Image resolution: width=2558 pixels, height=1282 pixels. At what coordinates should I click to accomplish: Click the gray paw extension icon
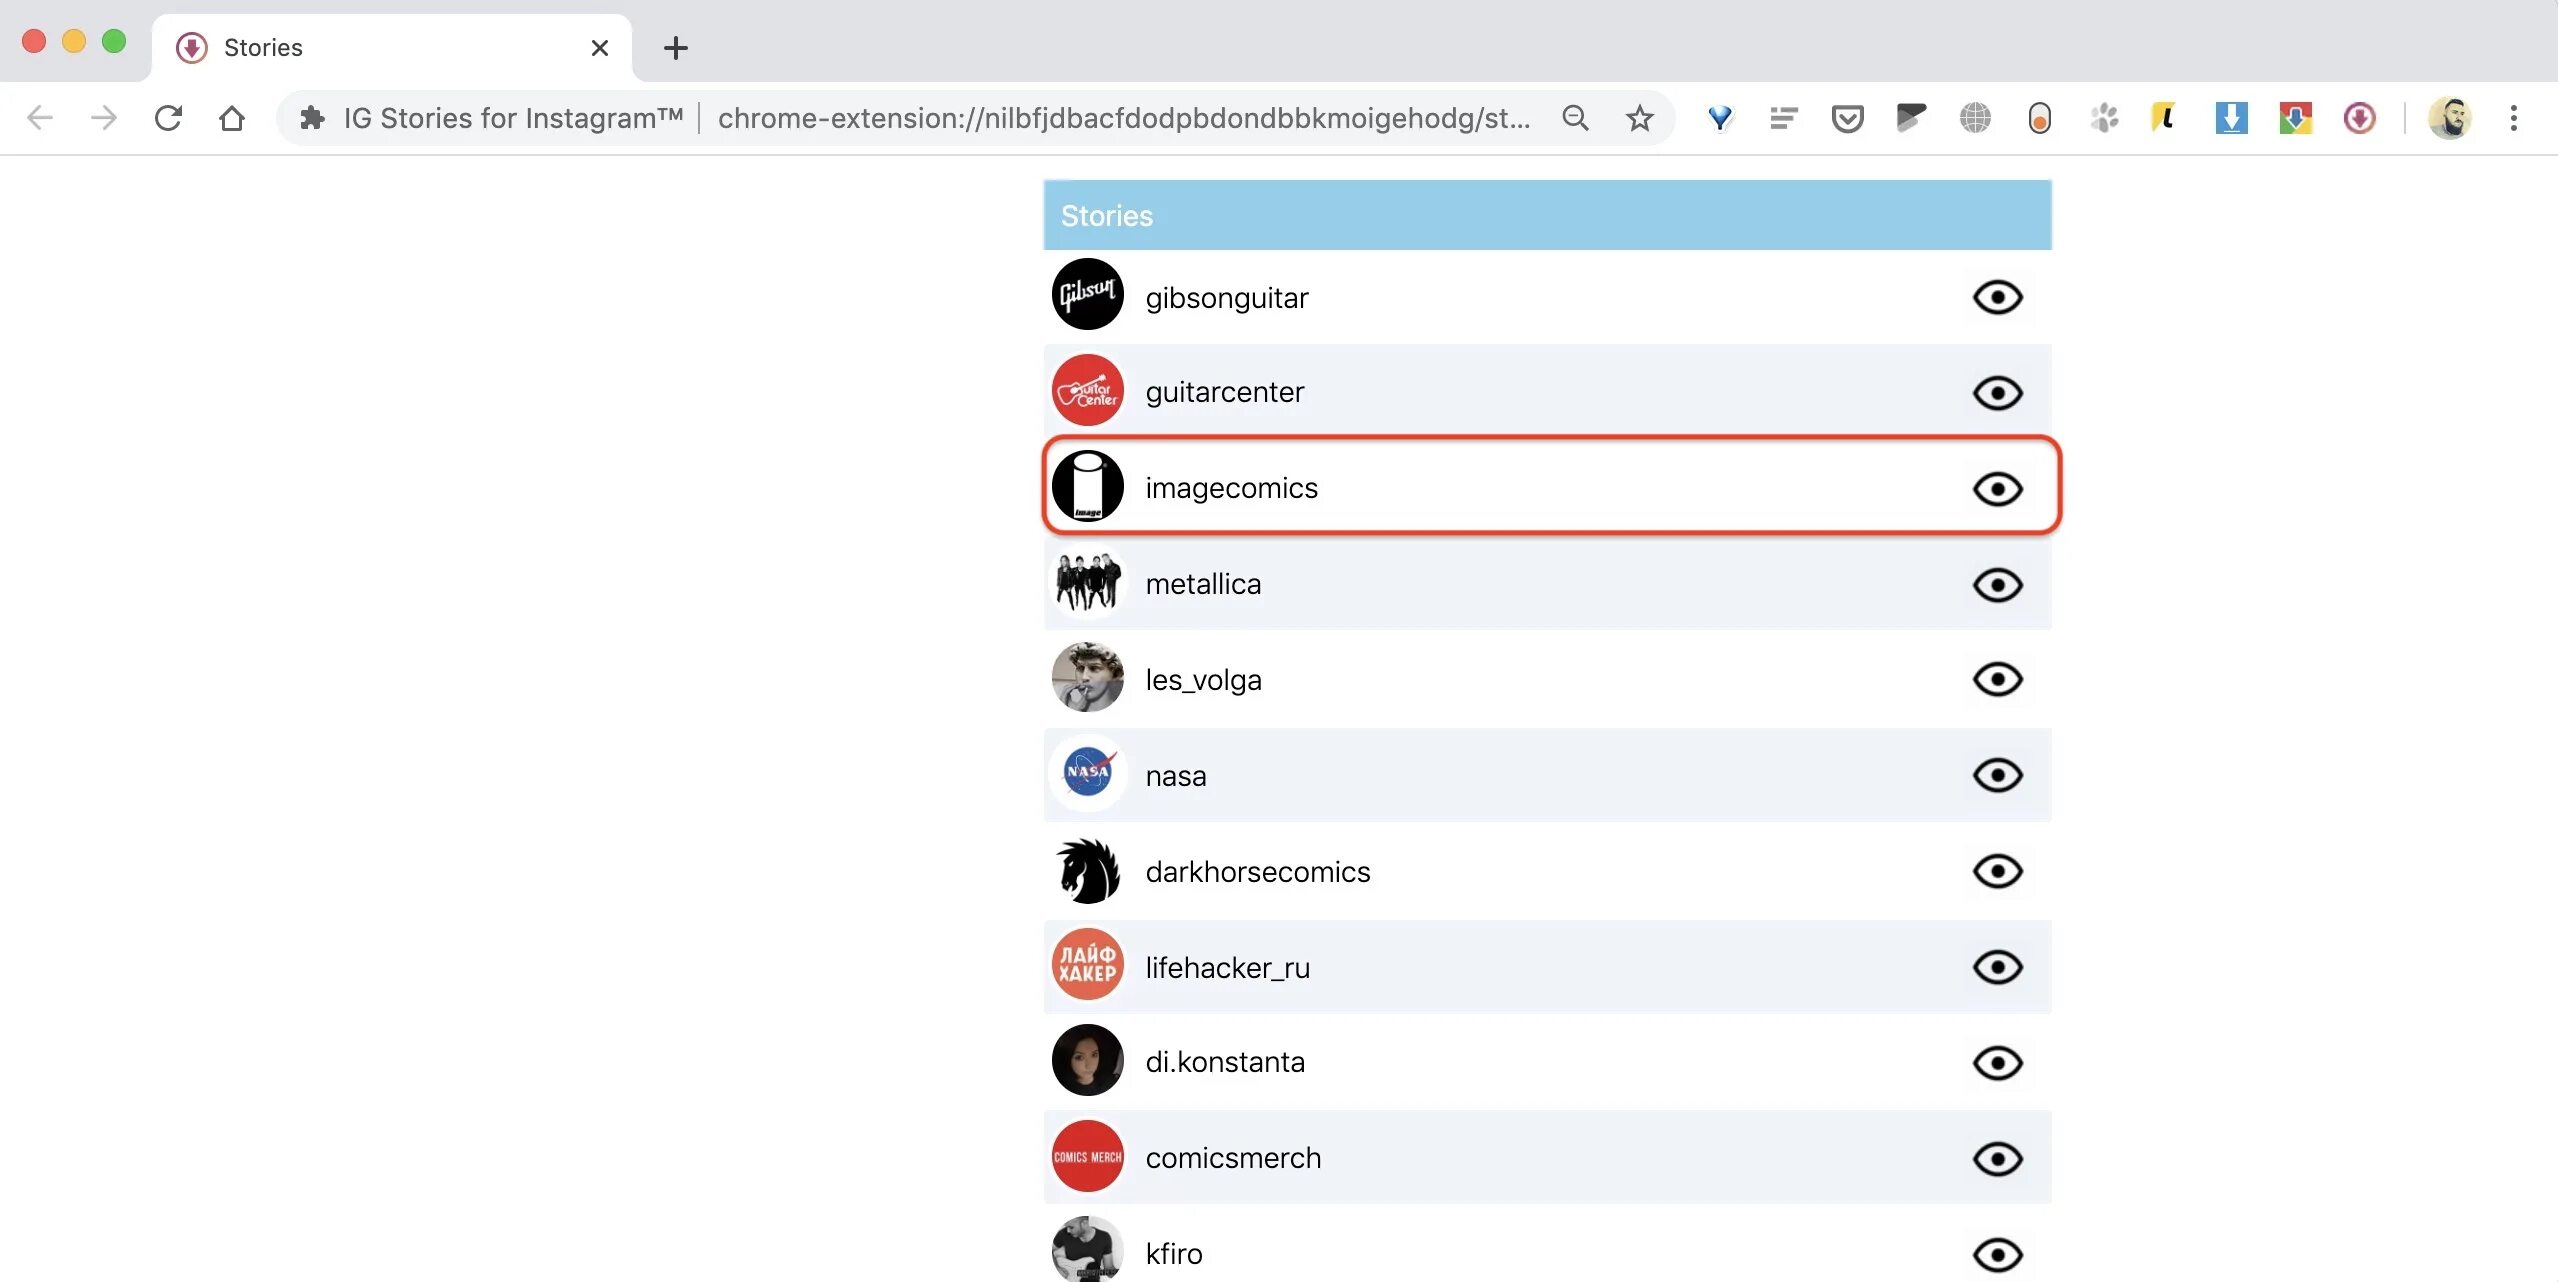2104,118
